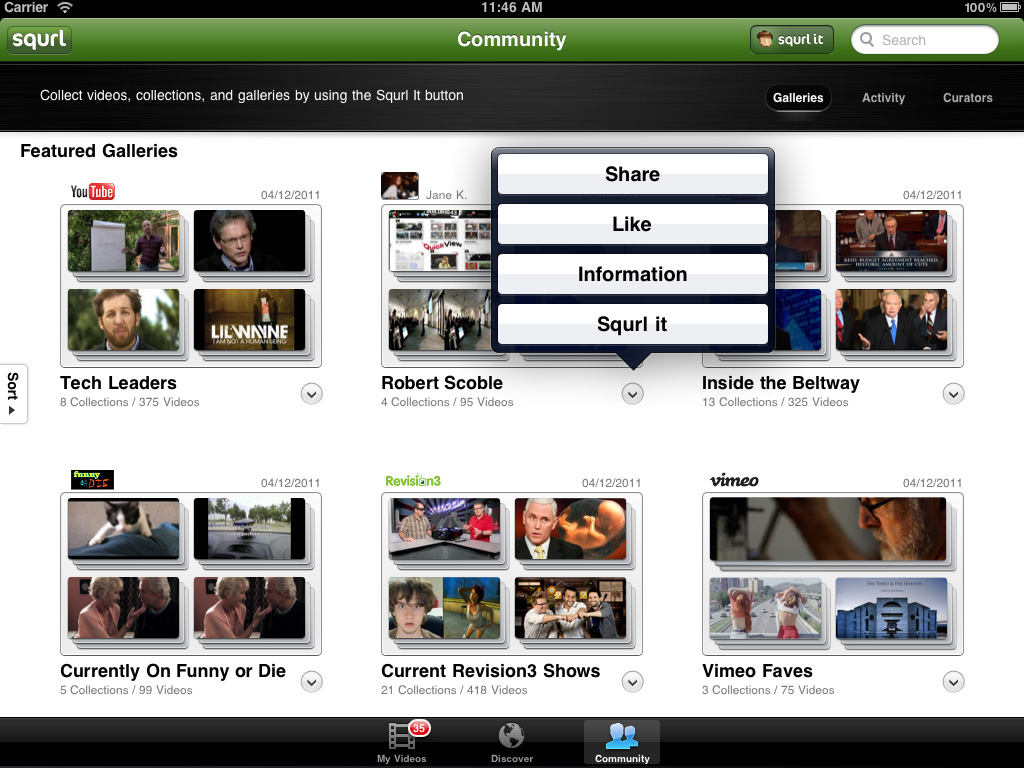Open Community tab with people icon
Screen dimensions: 1024x768
[x=622, y=743]
